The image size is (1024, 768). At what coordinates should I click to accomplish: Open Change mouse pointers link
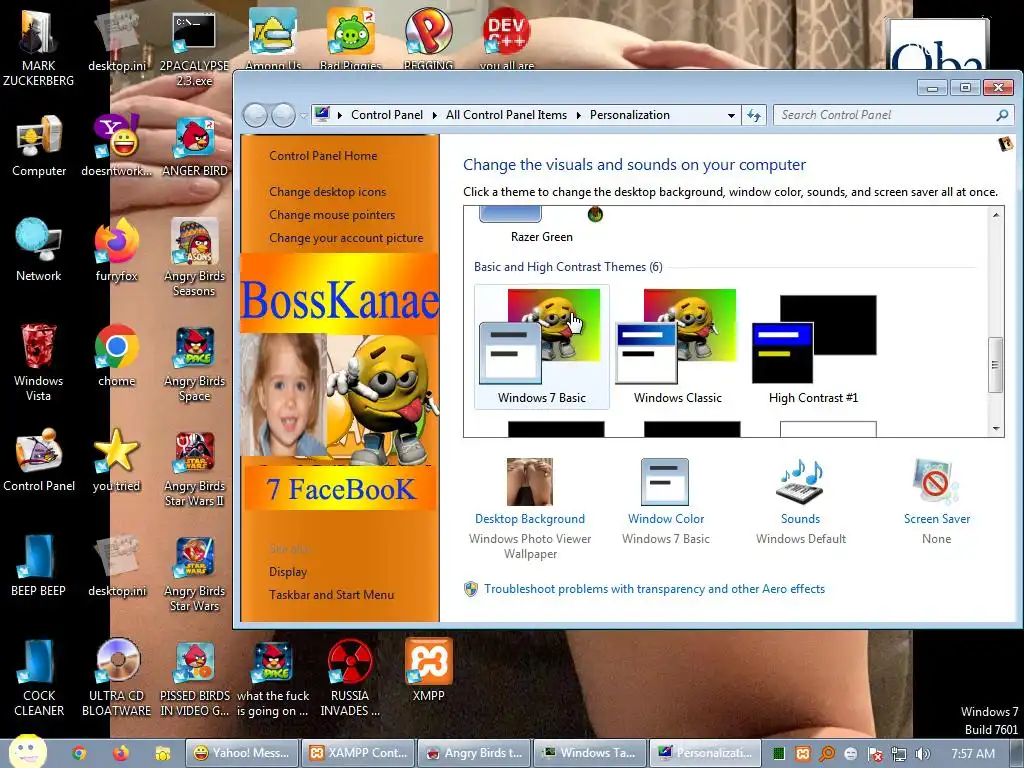tap(332, 215)
